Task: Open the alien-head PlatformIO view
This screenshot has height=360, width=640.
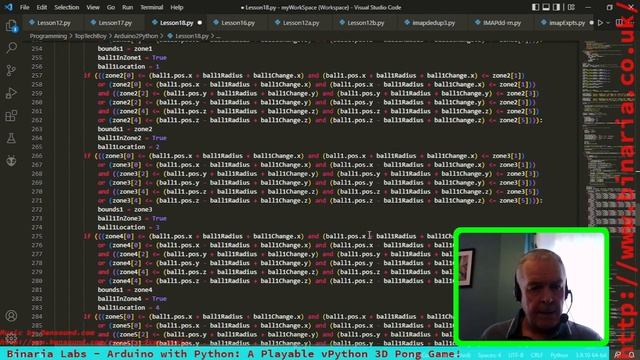Action: pyautogui.click(x=11, y=160)
